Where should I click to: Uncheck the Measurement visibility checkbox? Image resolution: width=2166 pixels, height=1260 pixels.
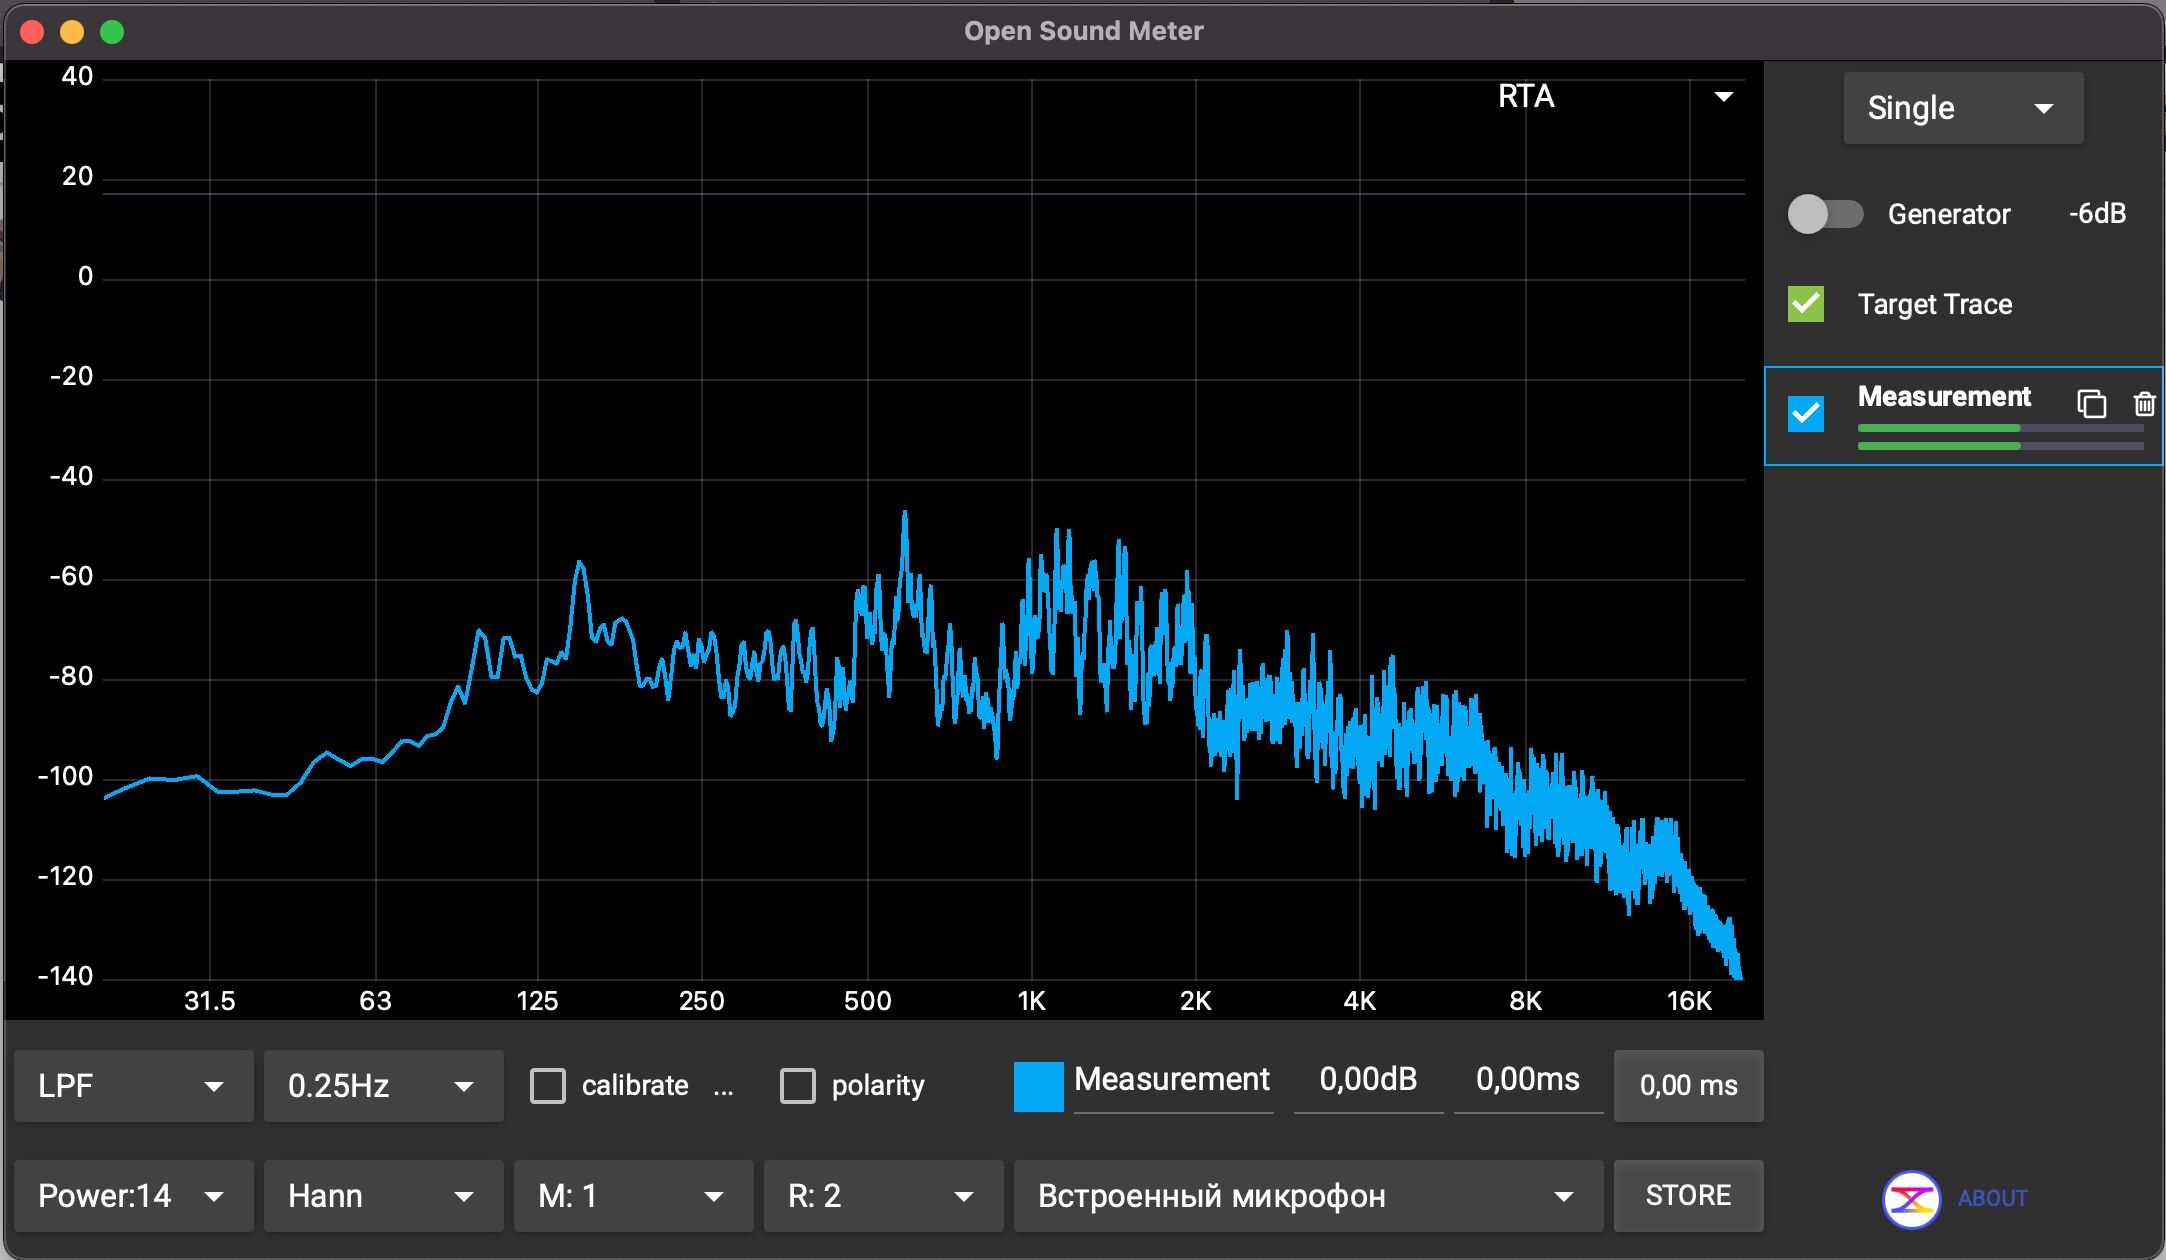[x=1806, y=413]
